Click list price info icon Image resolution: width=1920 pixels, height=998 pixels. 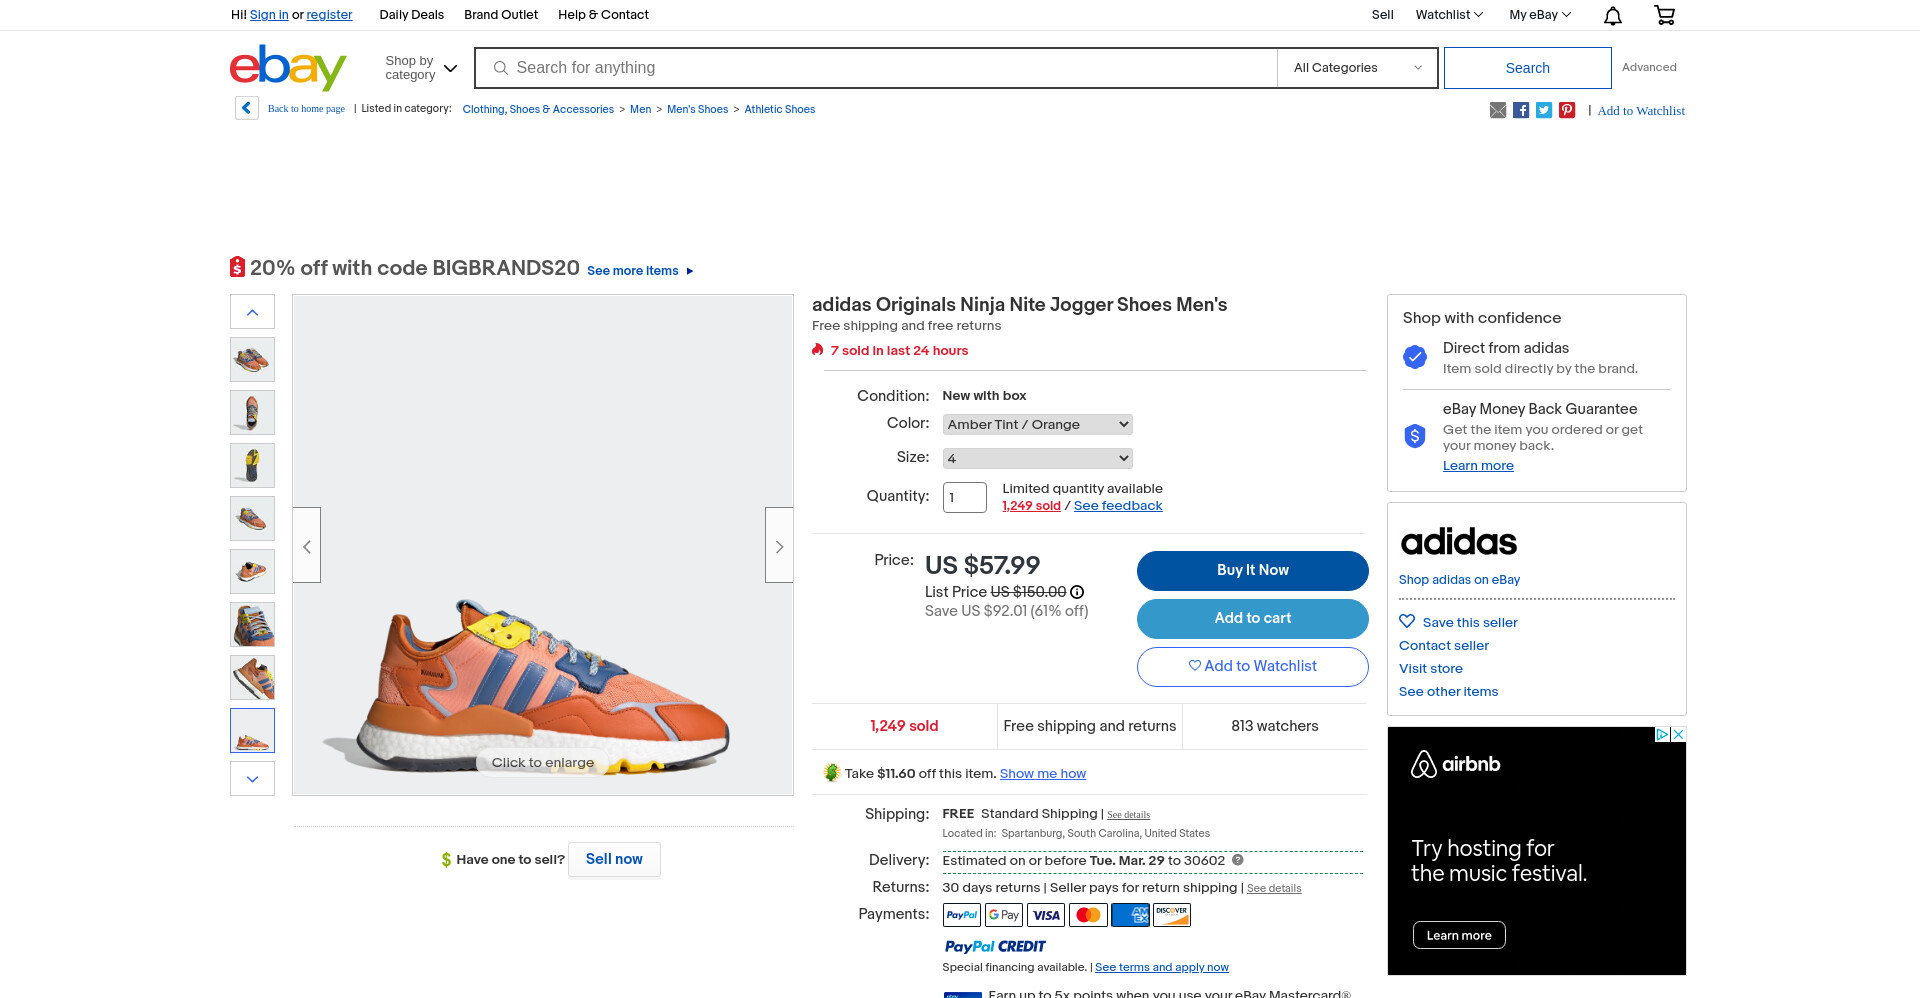coord(1077,592)
